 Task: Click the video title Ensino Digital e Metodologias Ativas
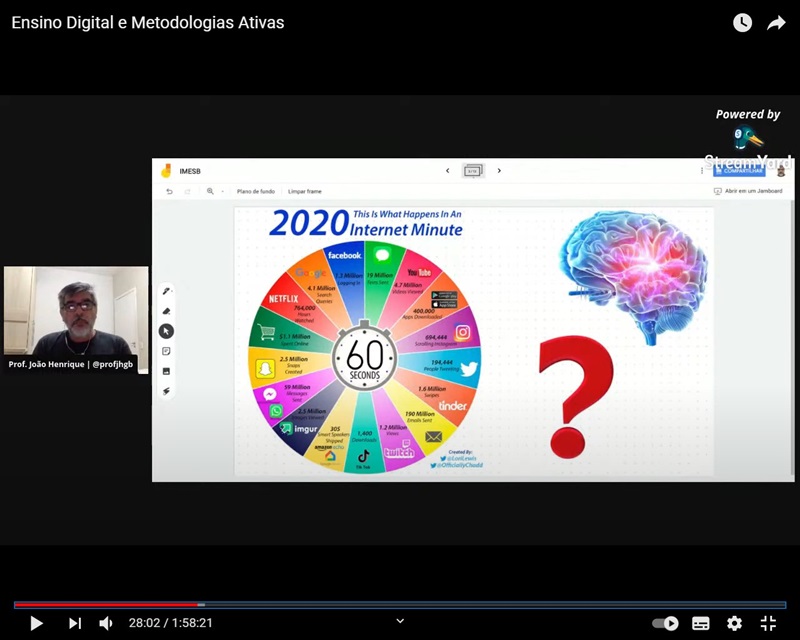click(148, 22)
